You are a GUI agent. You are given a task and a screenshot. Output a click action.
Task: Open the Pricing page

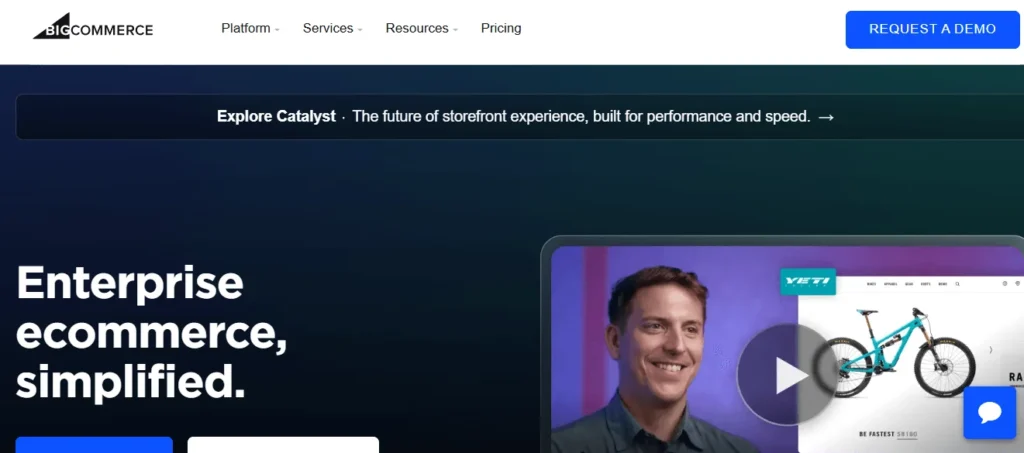pyautogui.click(x=501, y=29)
